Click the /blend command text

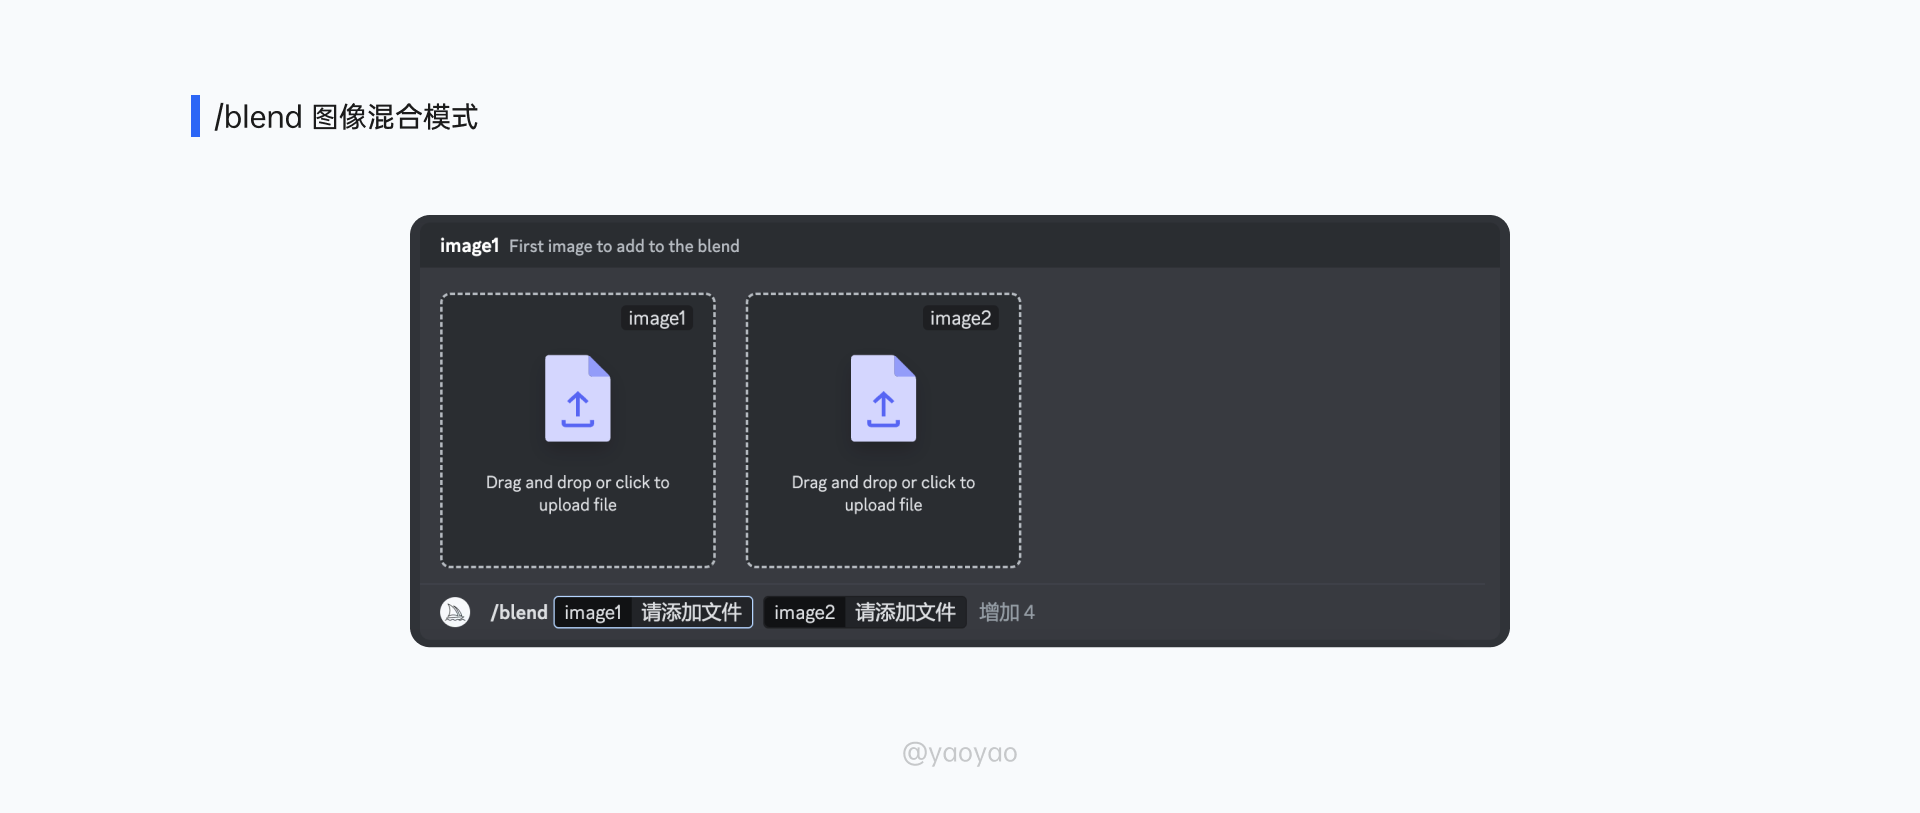click(519, 612)
